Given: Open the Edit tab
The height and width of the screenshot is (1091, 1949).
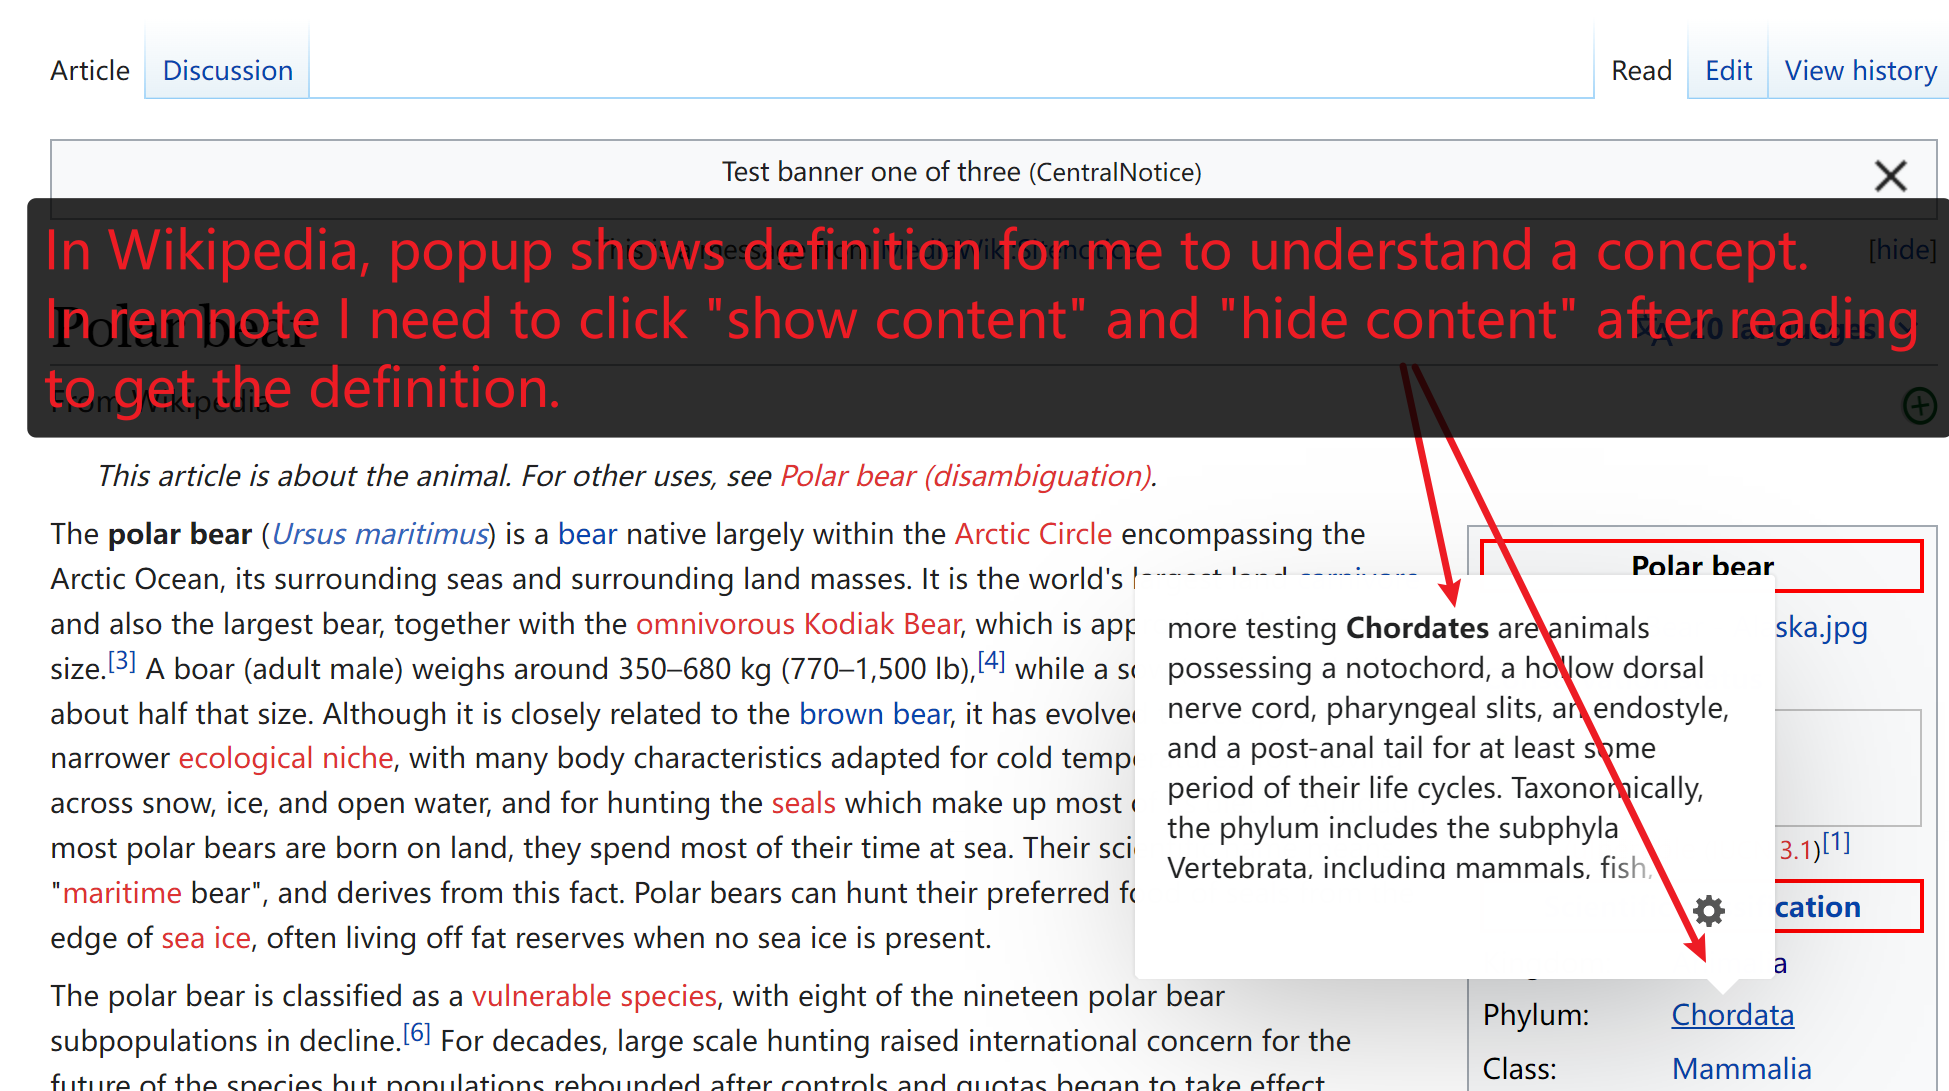Looking at the screenshot, I should point(1728,71).
